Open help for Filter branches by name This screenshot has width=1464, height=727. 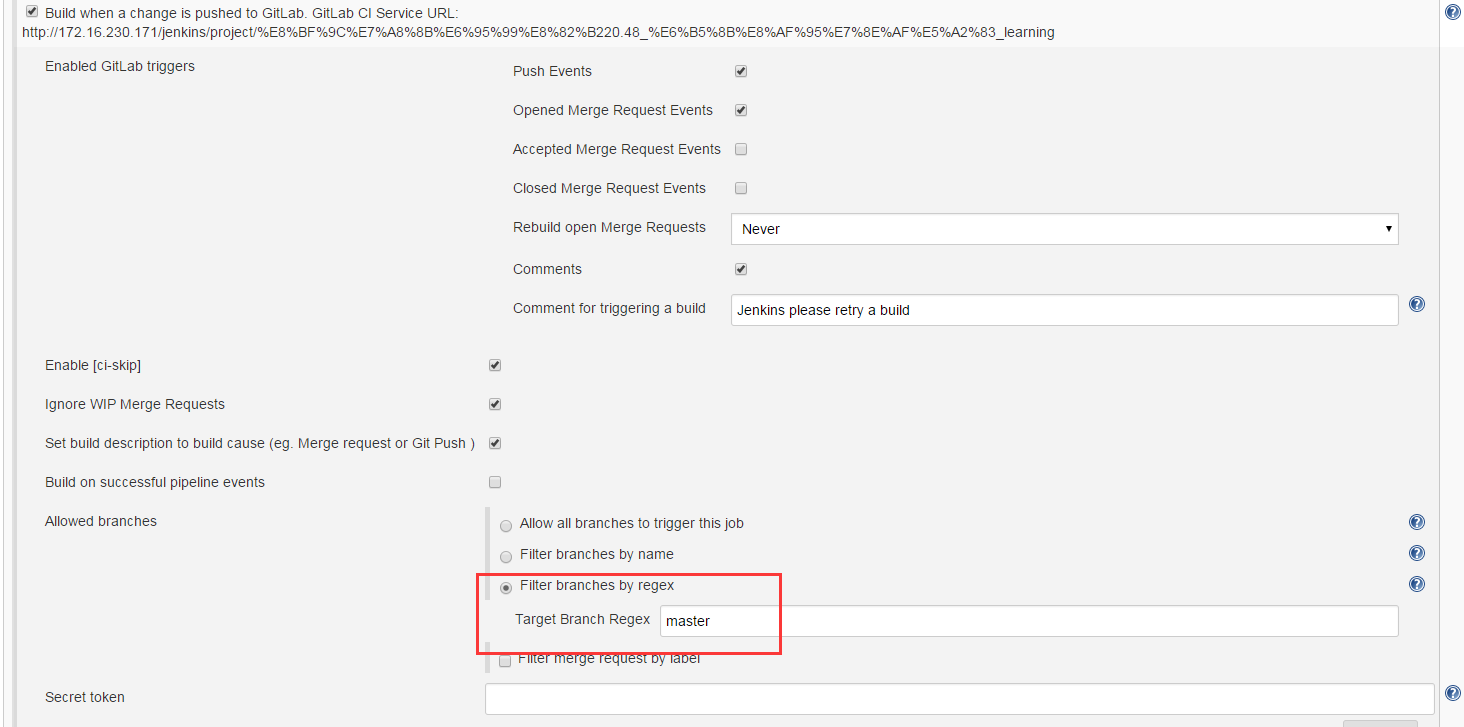[x=1416, y=553]
